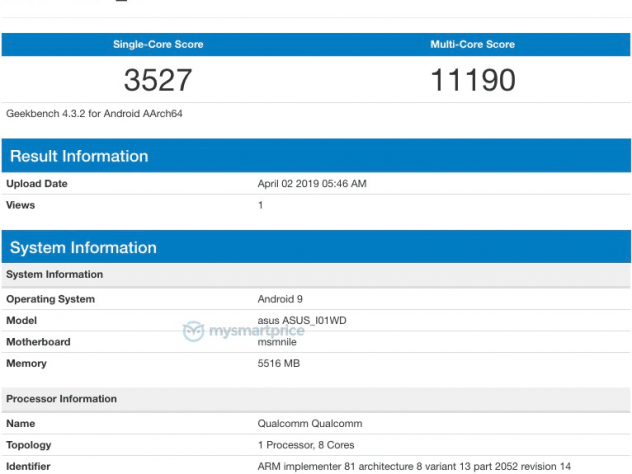632x474 pixels.
Task: Select the April 02 2019 upload timestamp
Action: point(312,184)
